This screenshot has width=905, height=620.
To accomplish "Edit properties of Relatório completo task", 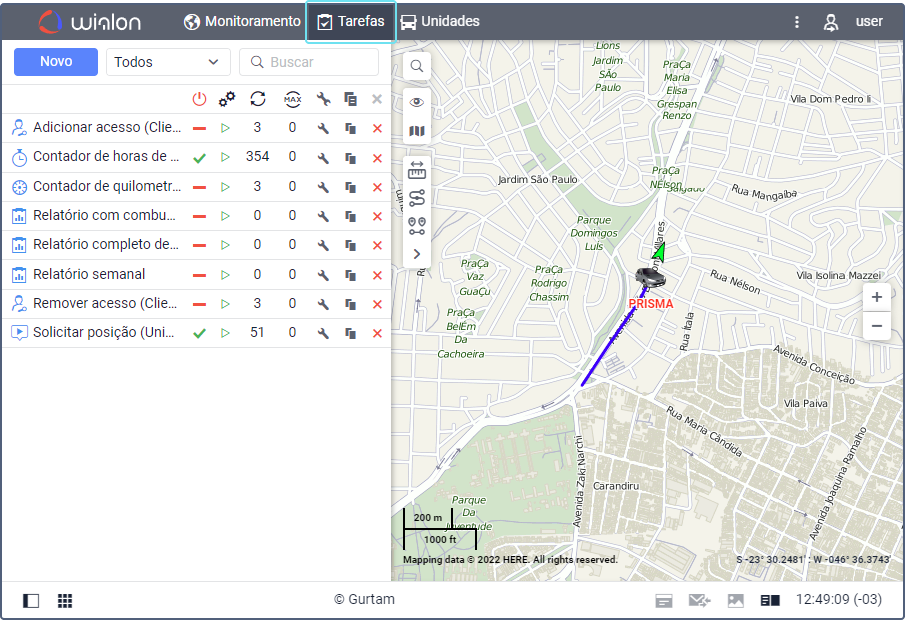I will click(x=323, y=245).
